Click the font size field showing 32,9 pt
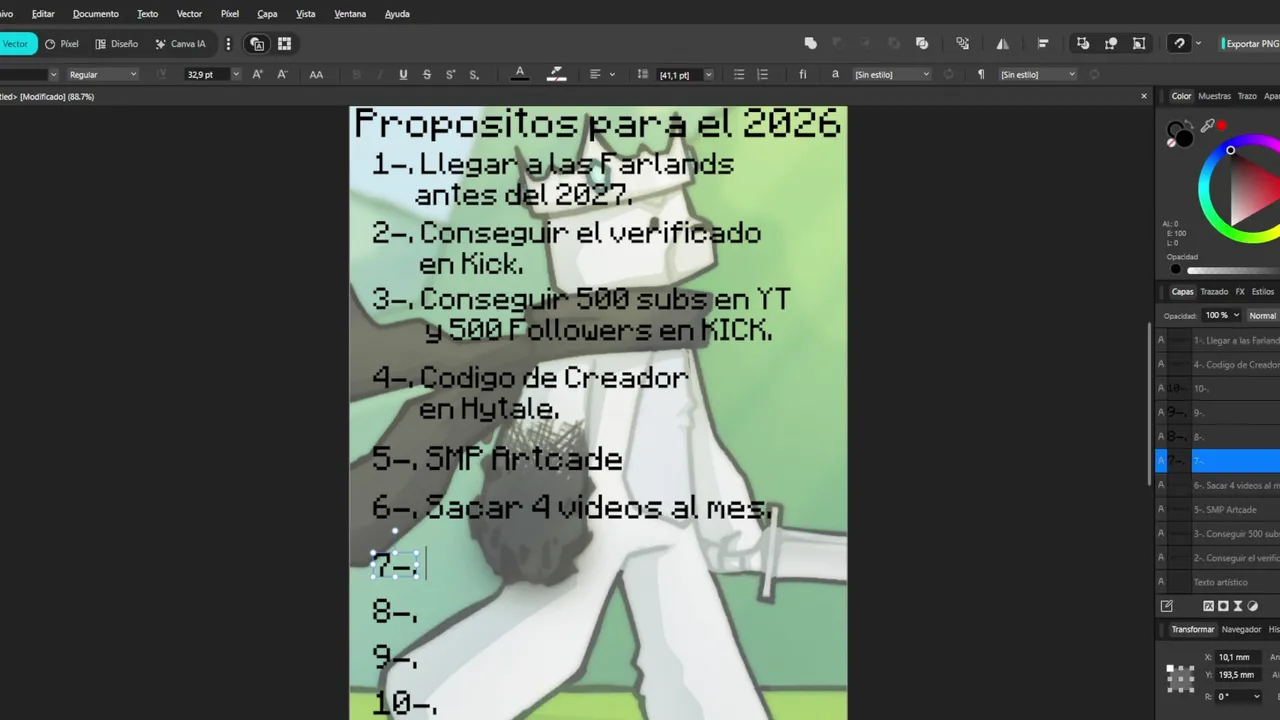Image resolution: width=1280 pixels, height=720 pixels. [x=205, y=74]
